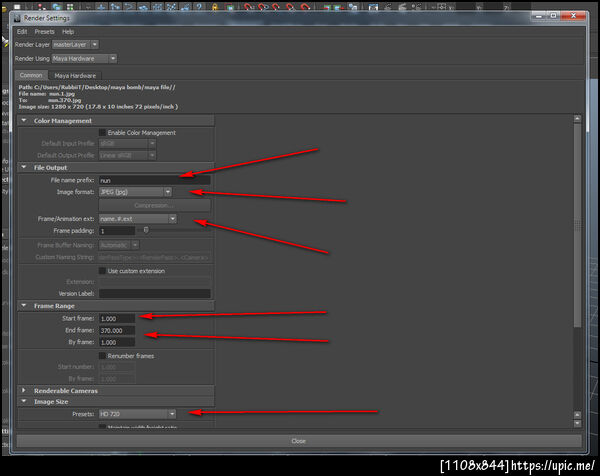
Task: Open the Render Layer masterLayer dropdown
Action: pyautogui.click(x=75, y=45)
